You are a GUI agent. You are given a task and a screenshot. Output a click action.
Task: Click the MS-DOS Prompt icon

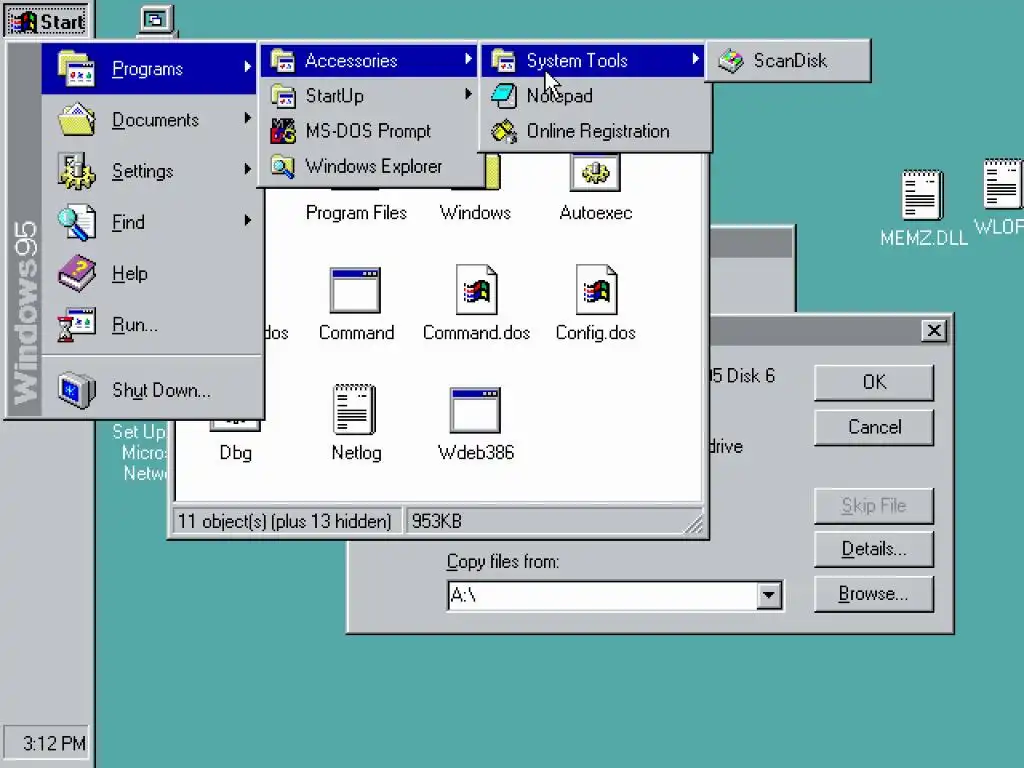click(x=283, y=131)
